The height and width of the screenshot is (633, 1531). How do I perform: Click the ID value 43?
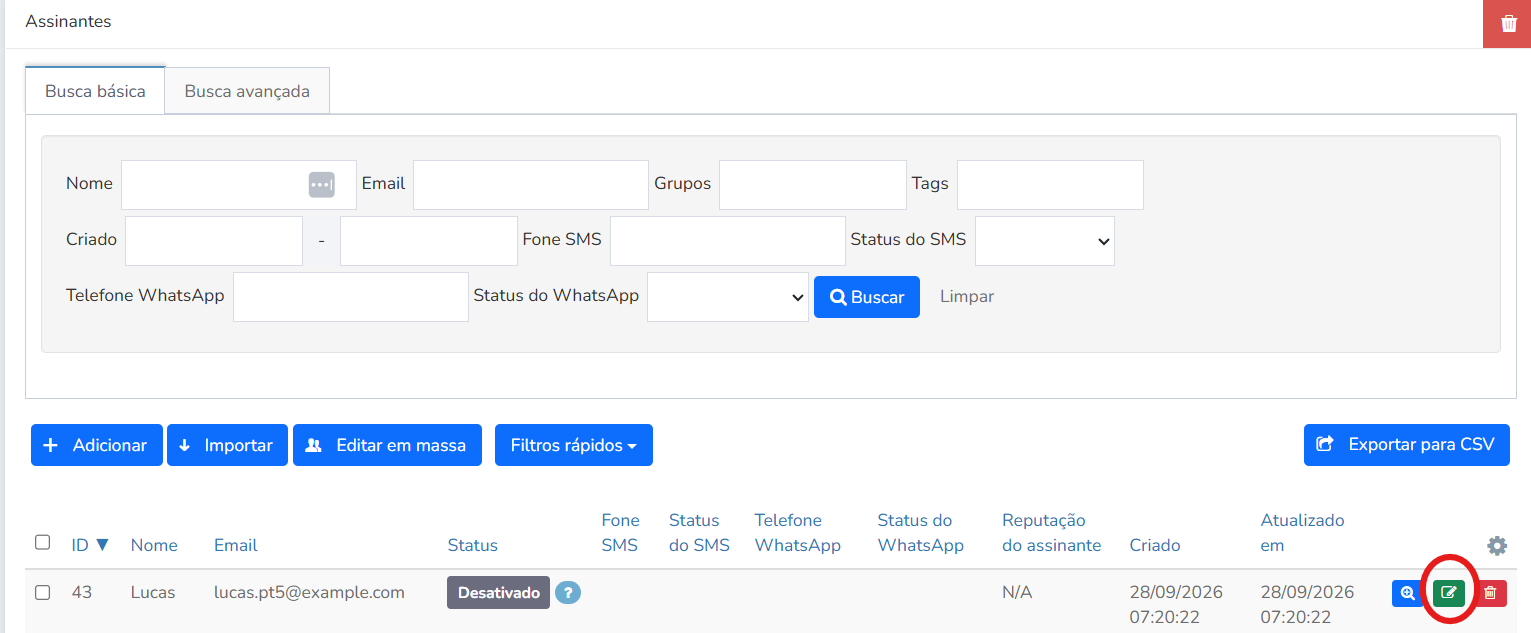tap(82, 592)
